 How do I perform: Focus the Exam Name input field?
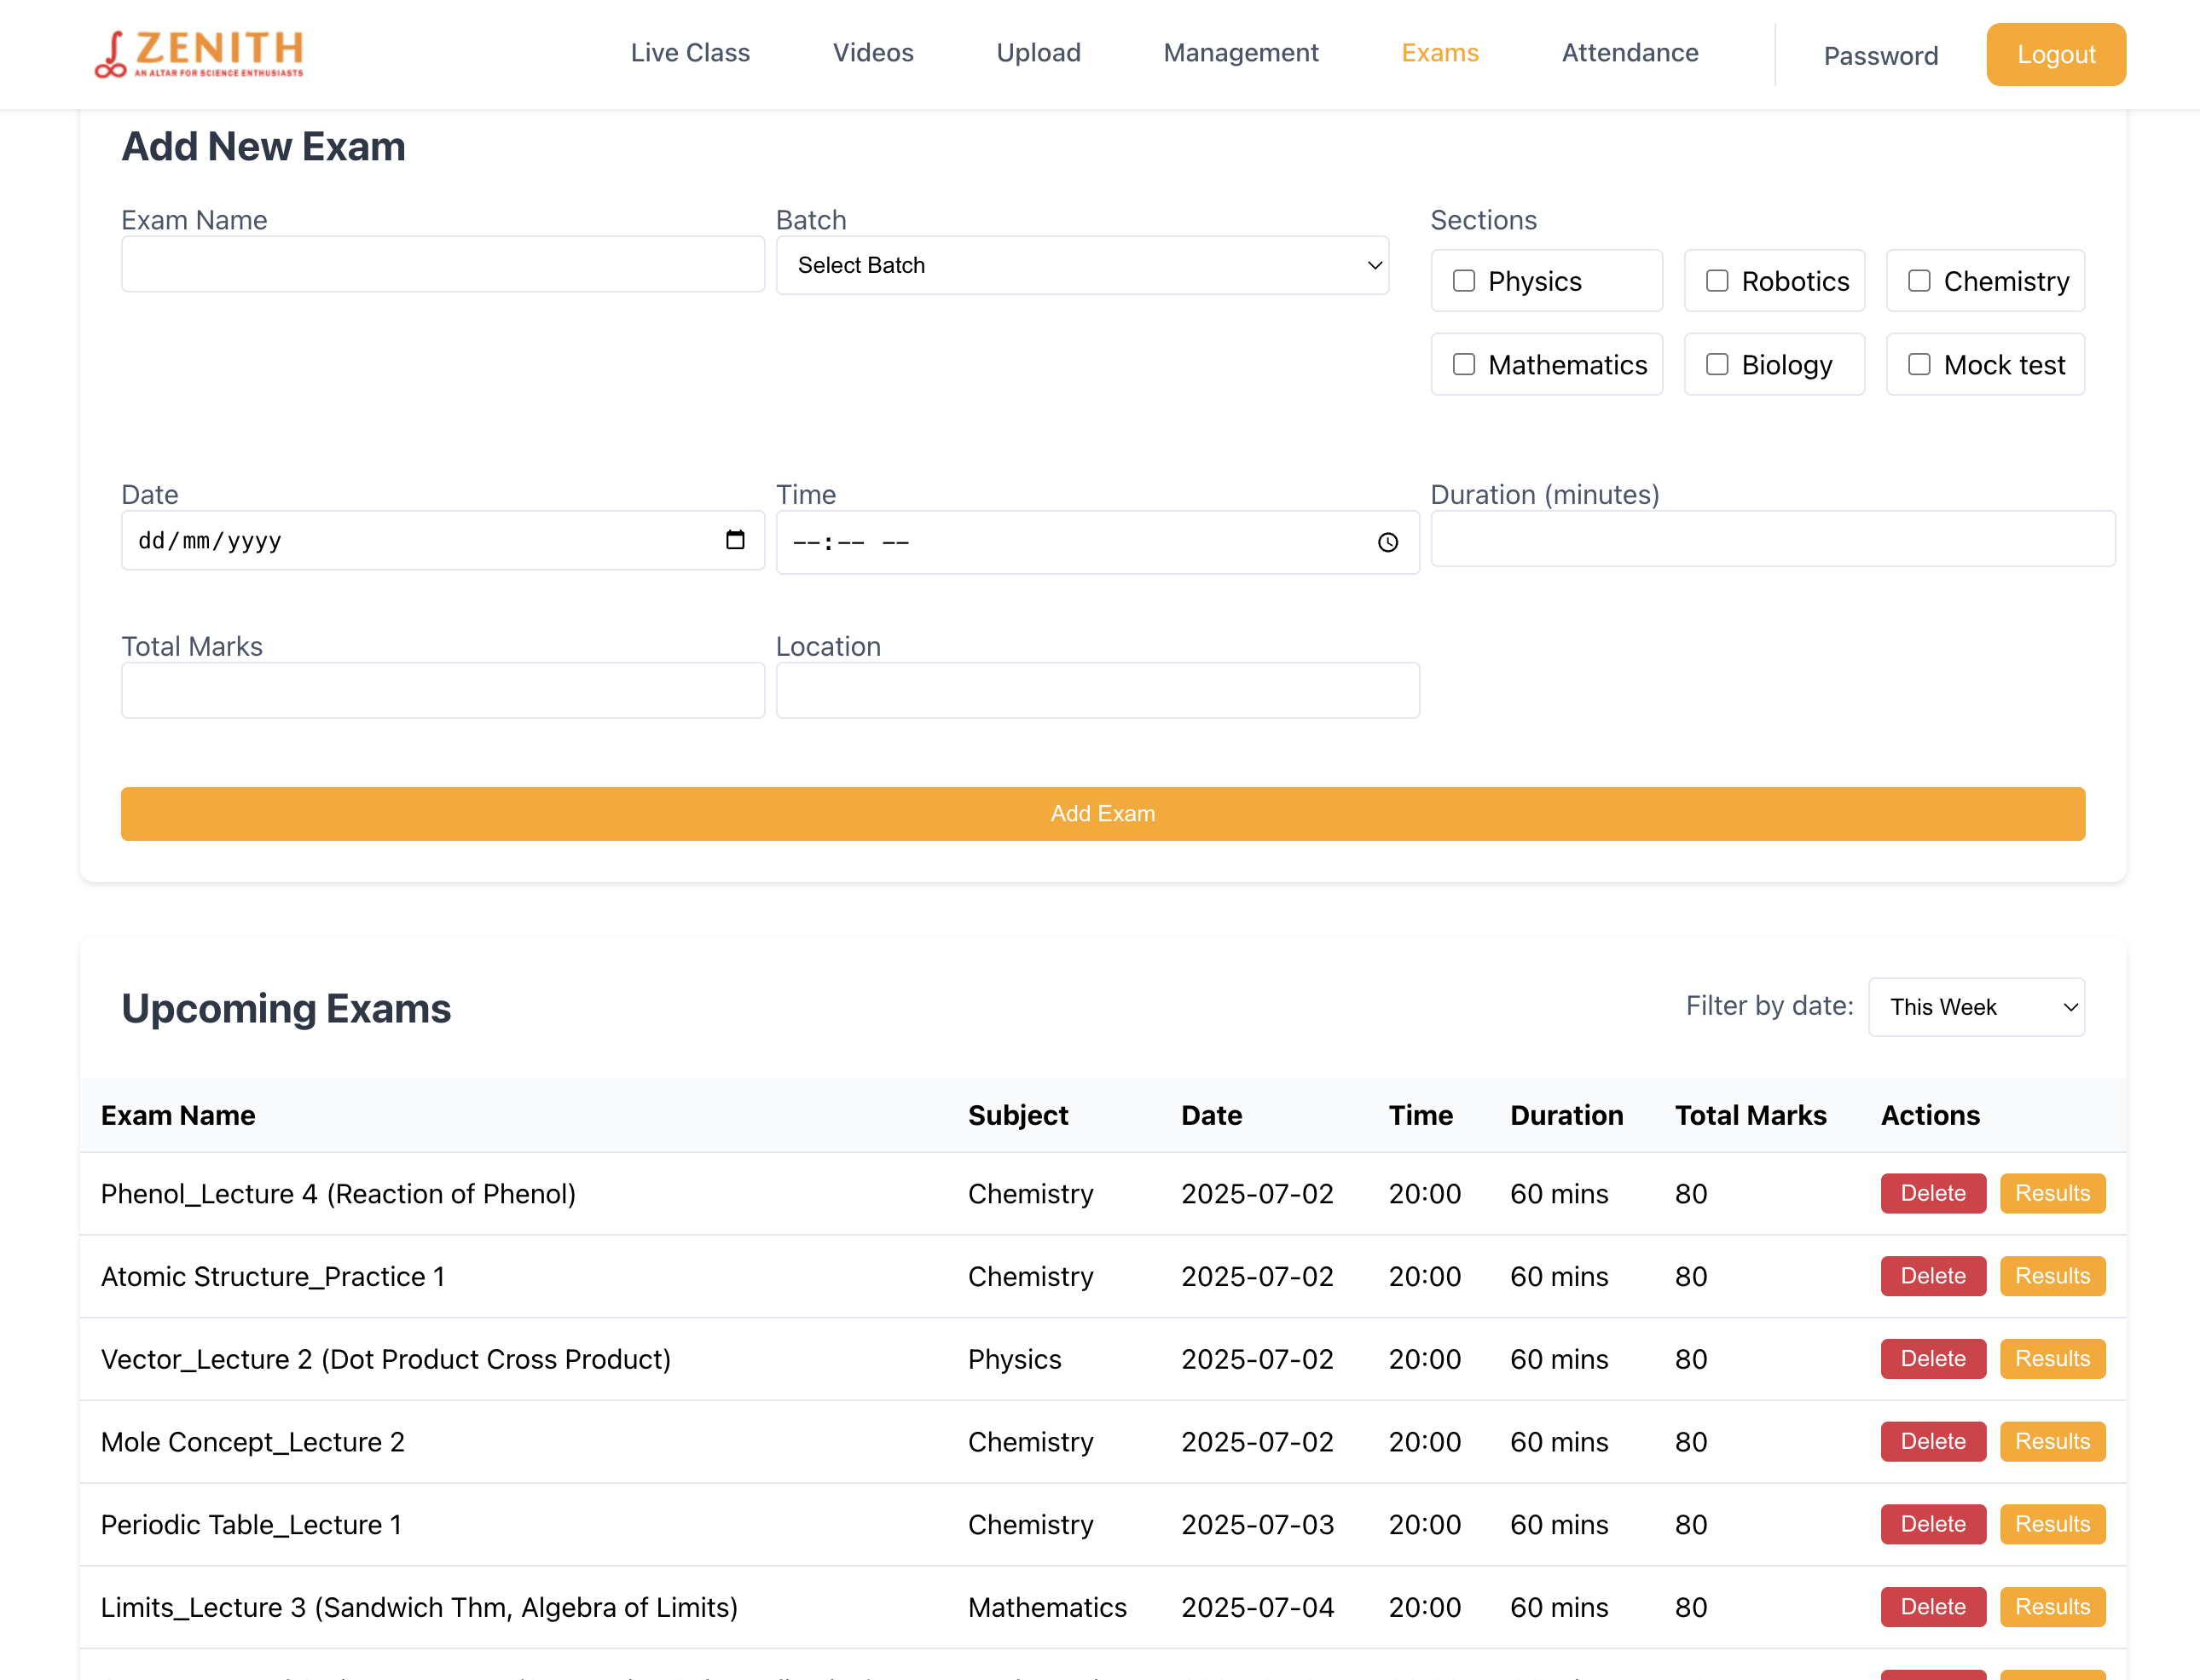(x=443, y=264)
